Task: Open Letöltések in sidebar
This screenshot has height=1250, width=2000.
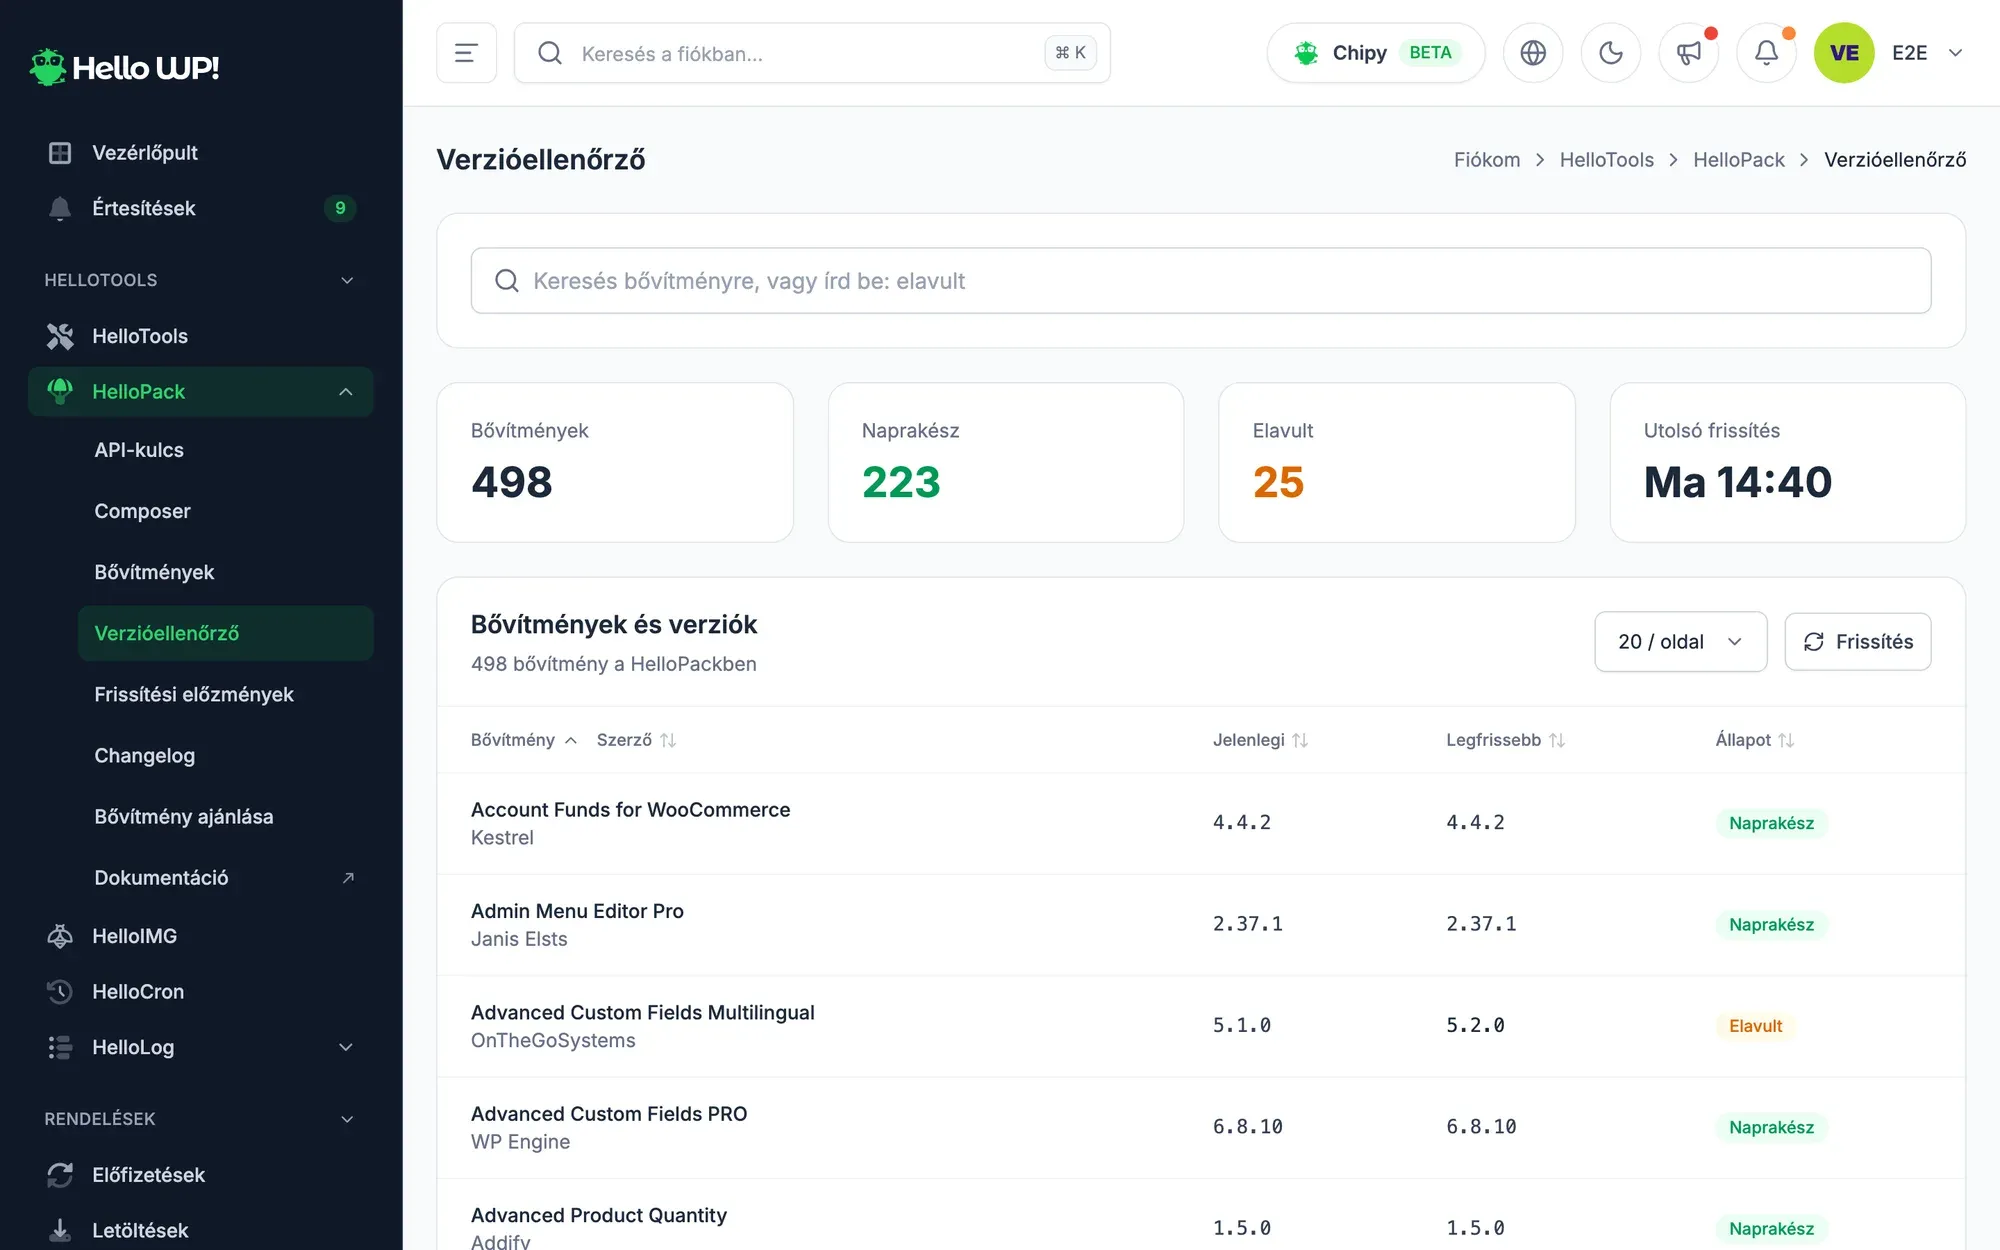Action: (200, 1230)
